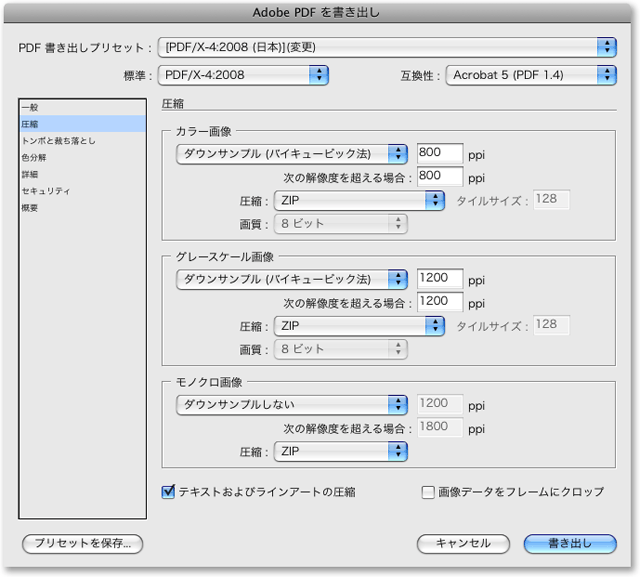The height and width of the screenshot is (577, 640).
Task: Click グレースケール画像 threshold 1200 ppi field
Action: pos(439,302)
